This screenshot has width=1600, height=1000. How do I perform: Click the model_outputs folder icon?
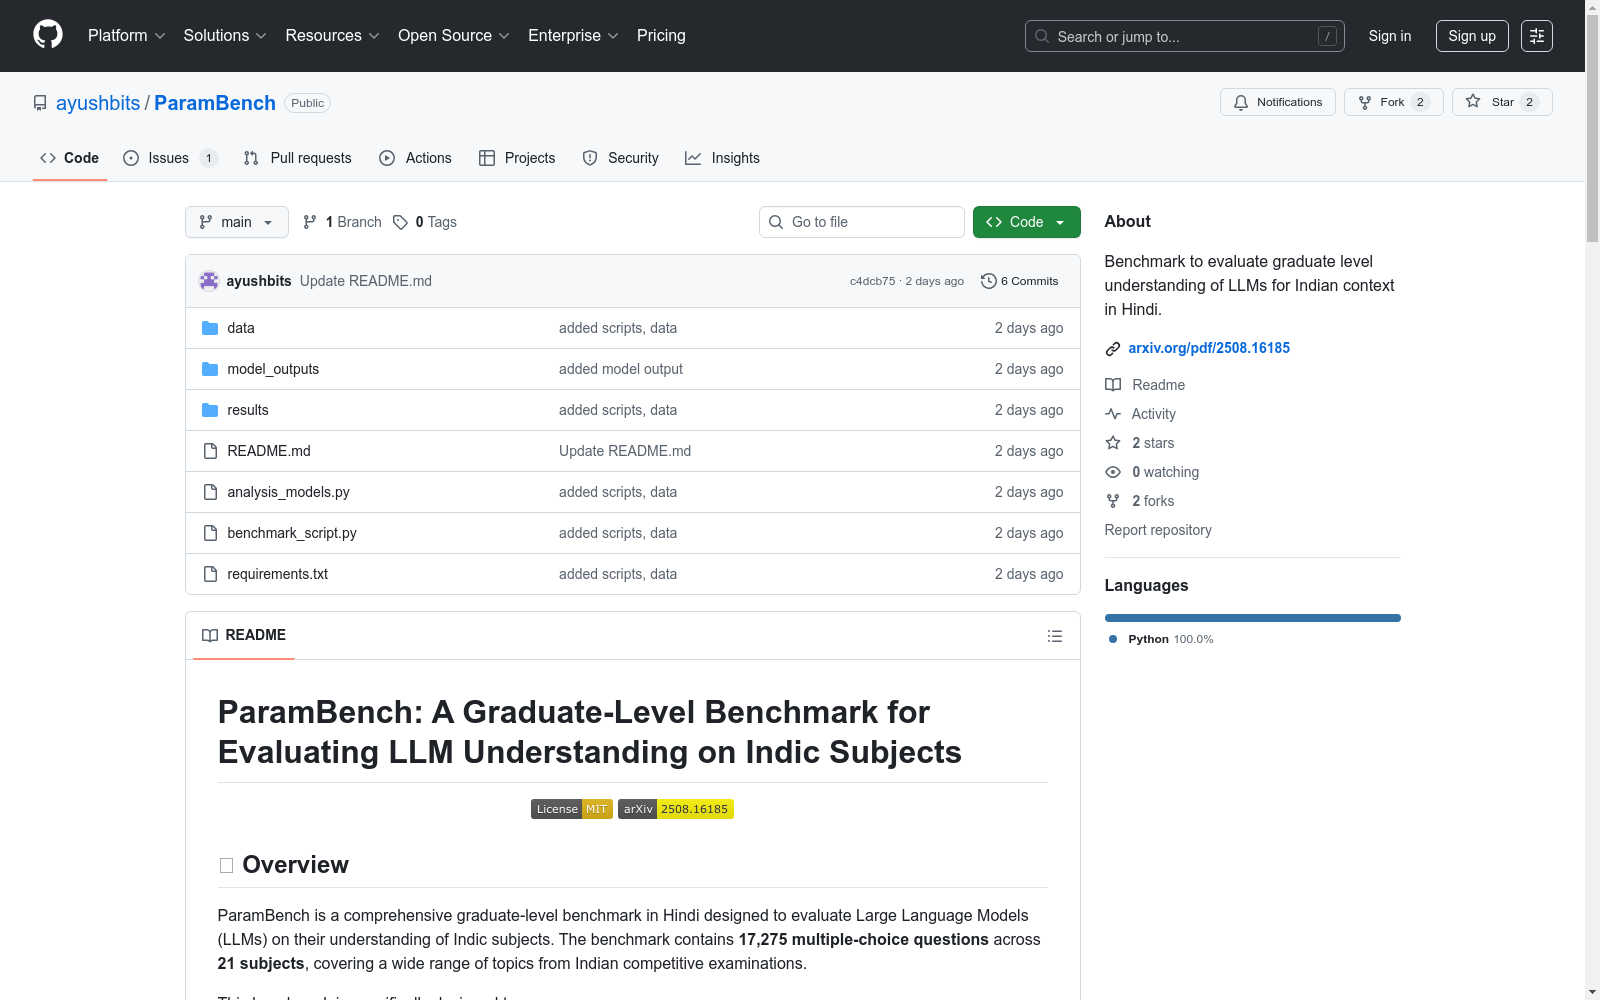[x=210, y=369]
